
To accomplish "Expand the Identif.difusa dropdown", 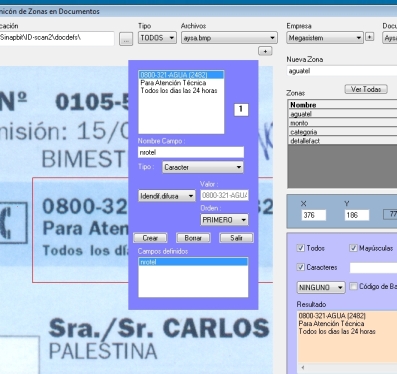I will pos(167,196).
